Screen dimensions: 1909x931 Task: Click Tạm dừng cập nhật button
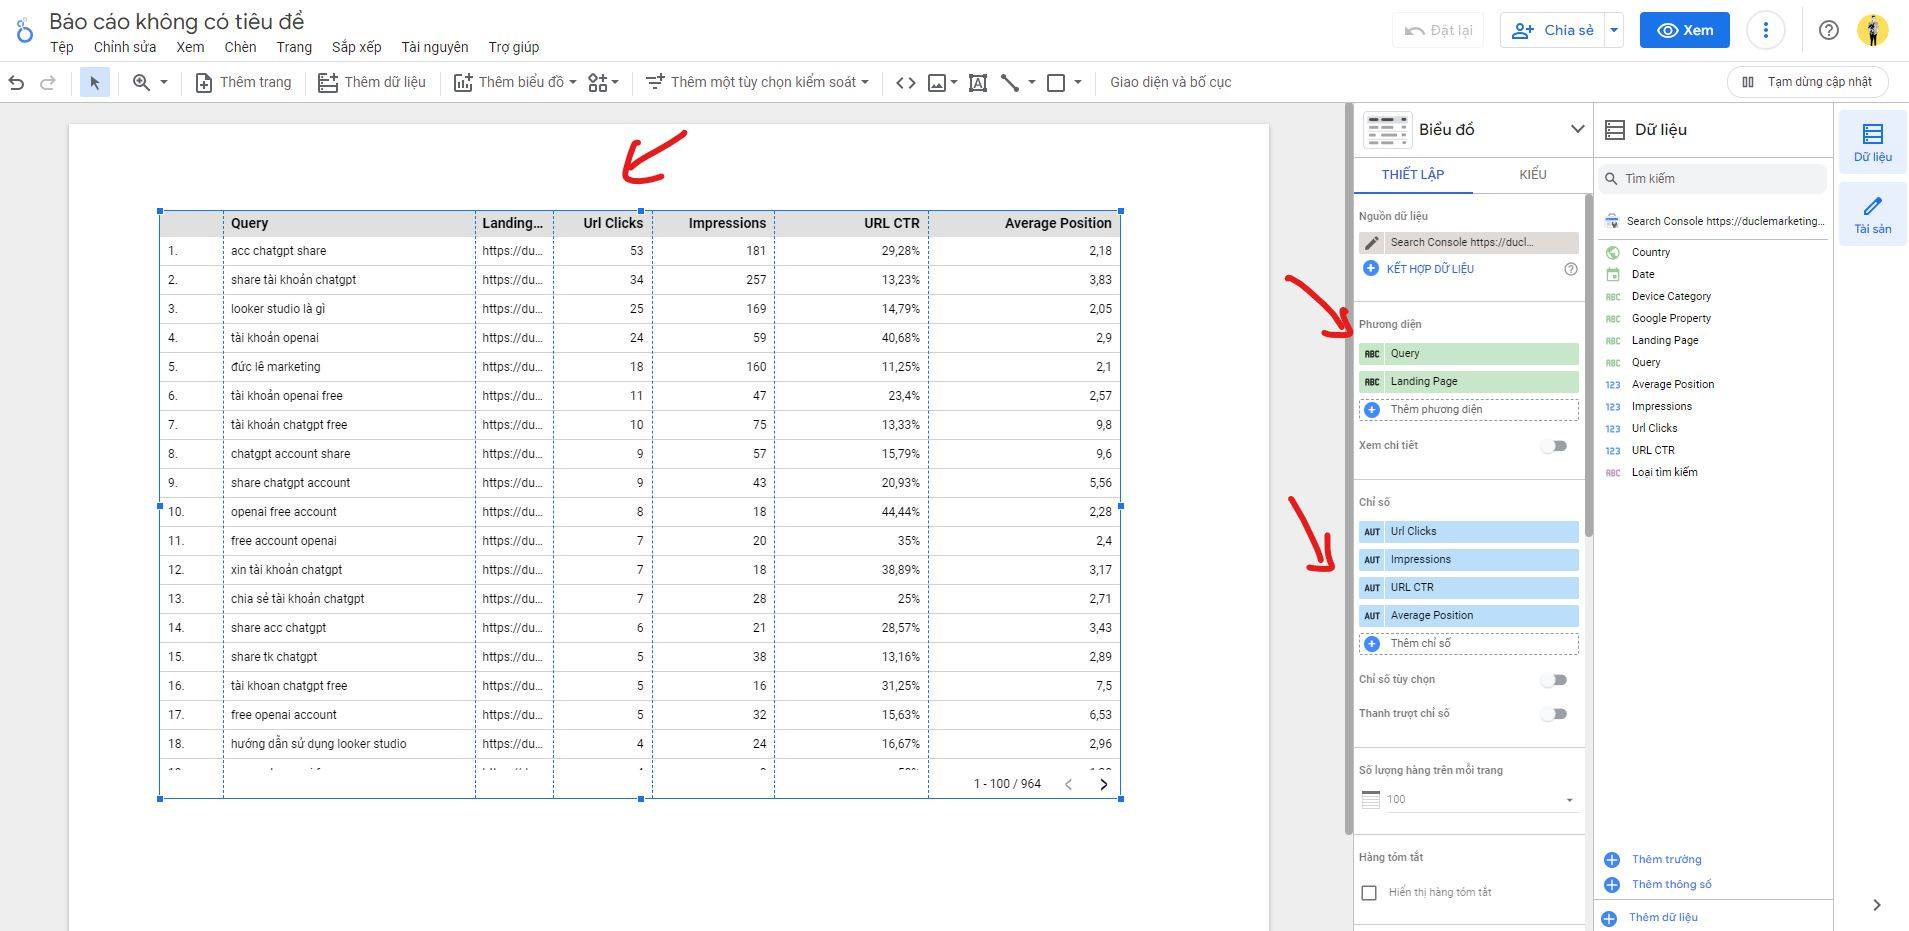1807,82
